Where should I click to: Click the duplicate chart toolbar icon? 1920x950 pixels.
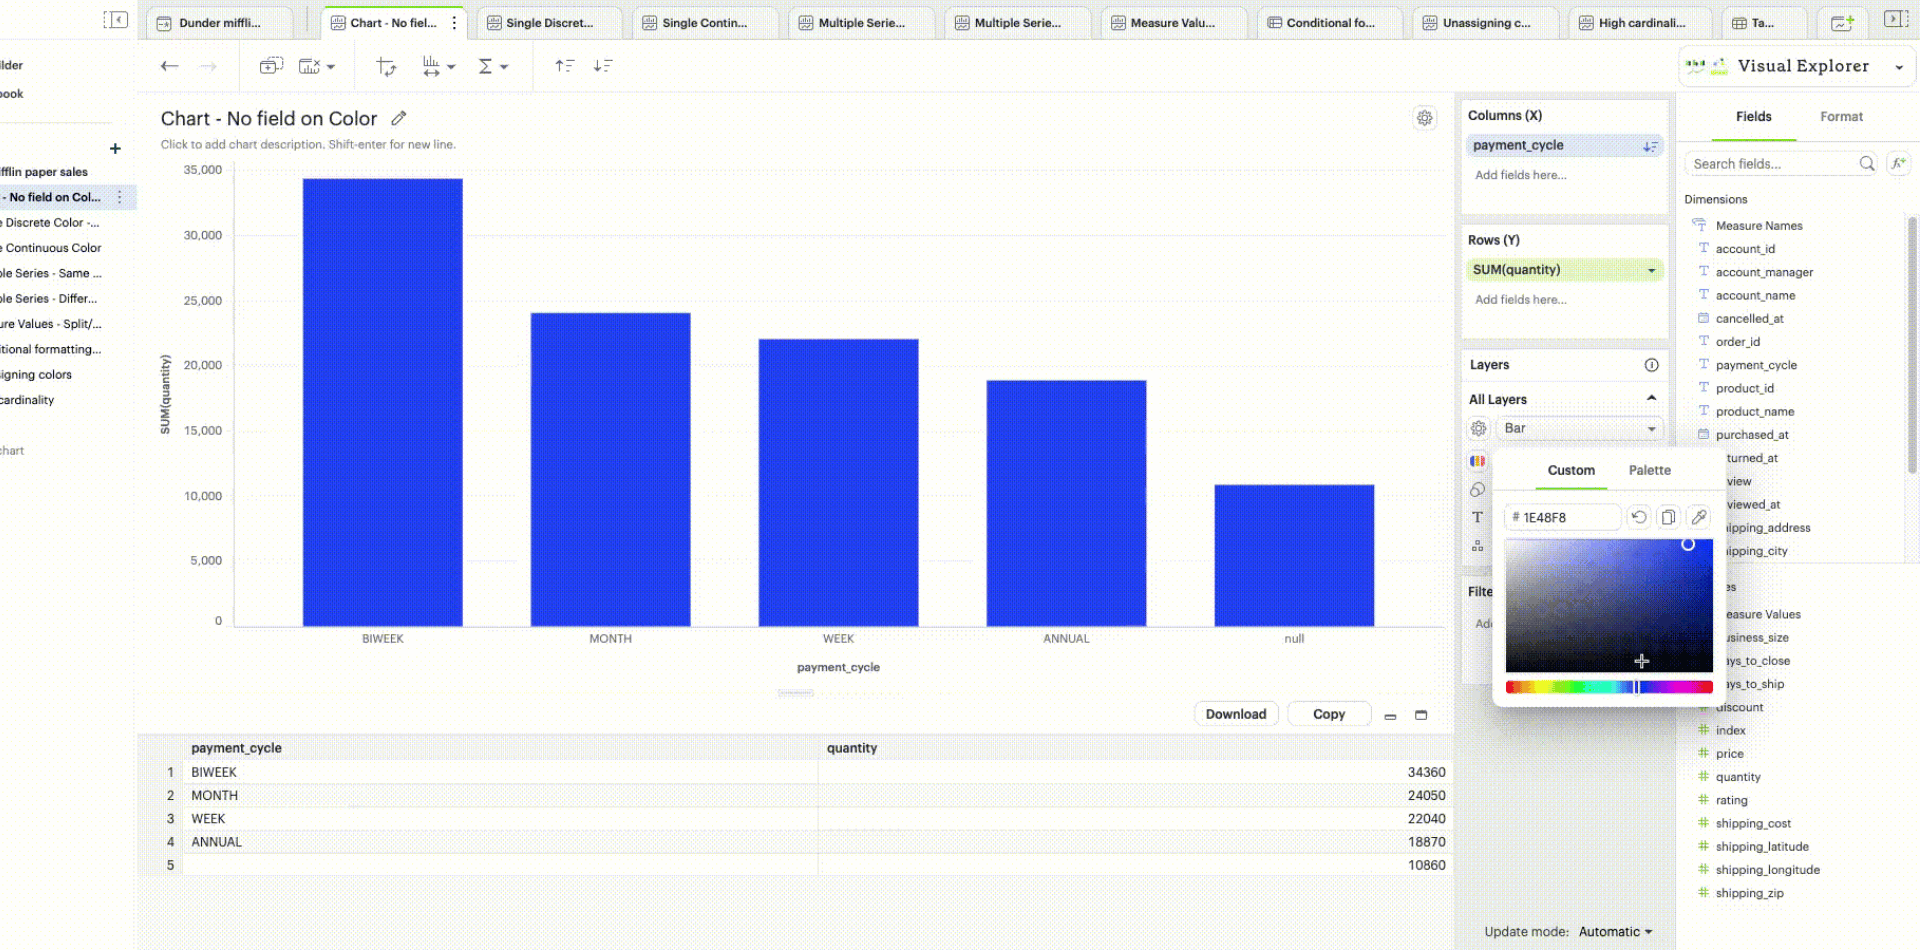pos(270,66)
